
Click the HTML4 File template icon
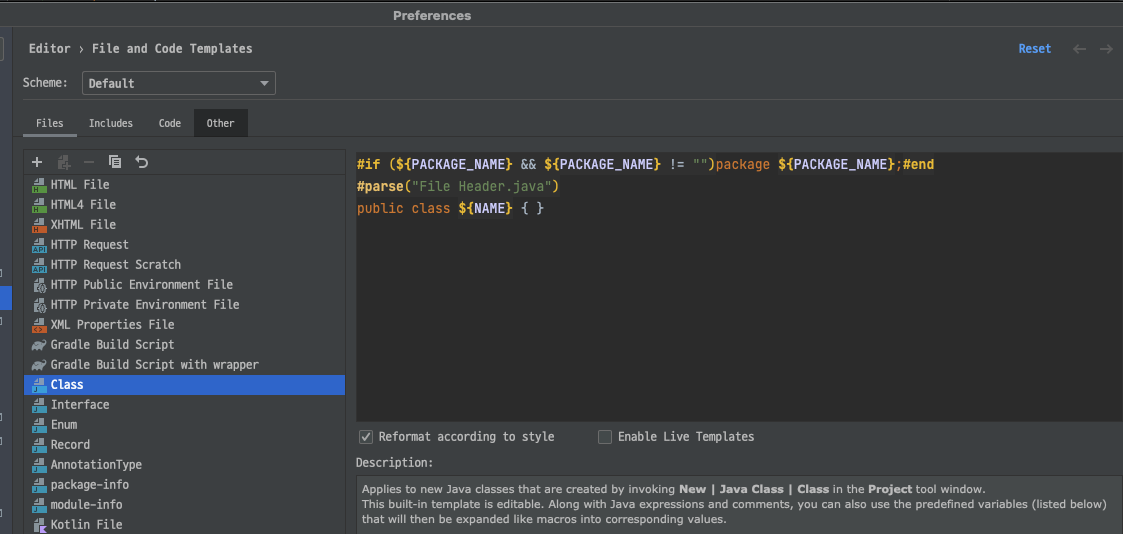[x=39, y=205]
